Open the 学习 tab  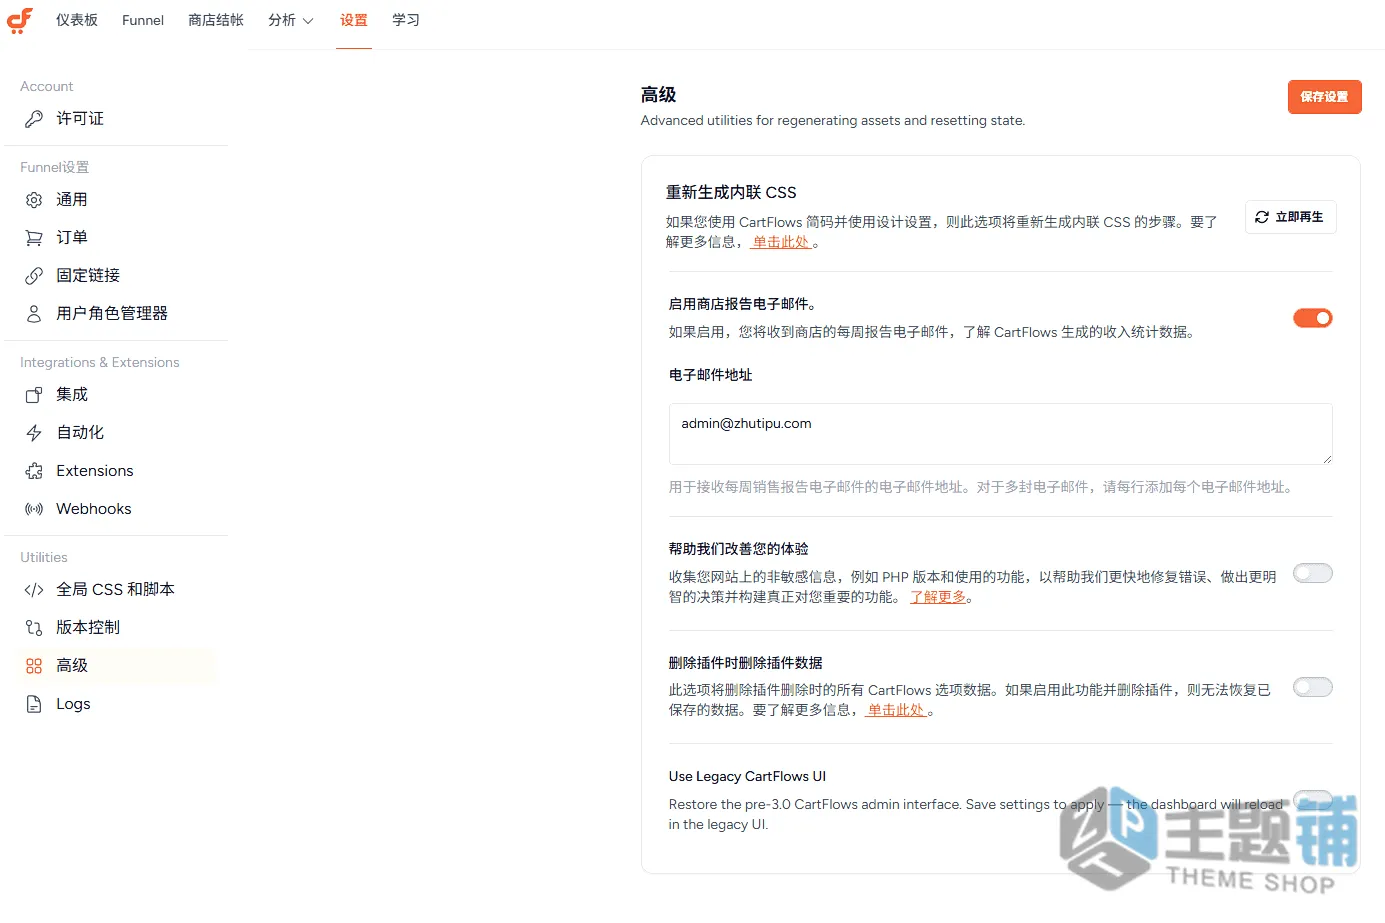coord(406,20)
